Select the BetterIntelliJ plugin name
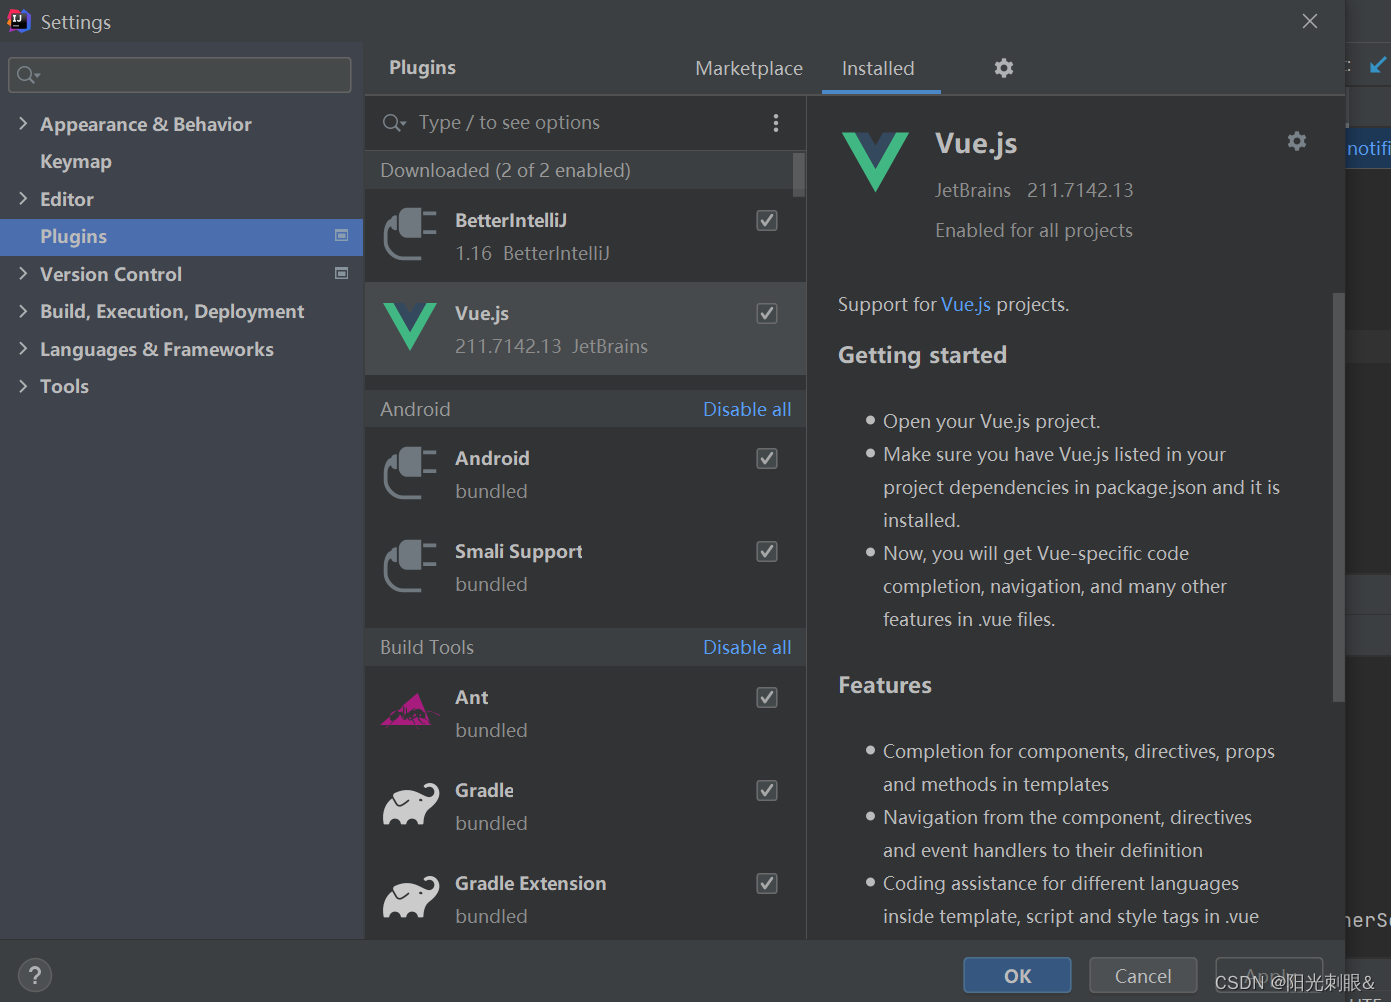Viewport: 1391px width, 1002px height. (x=511, y=220)
